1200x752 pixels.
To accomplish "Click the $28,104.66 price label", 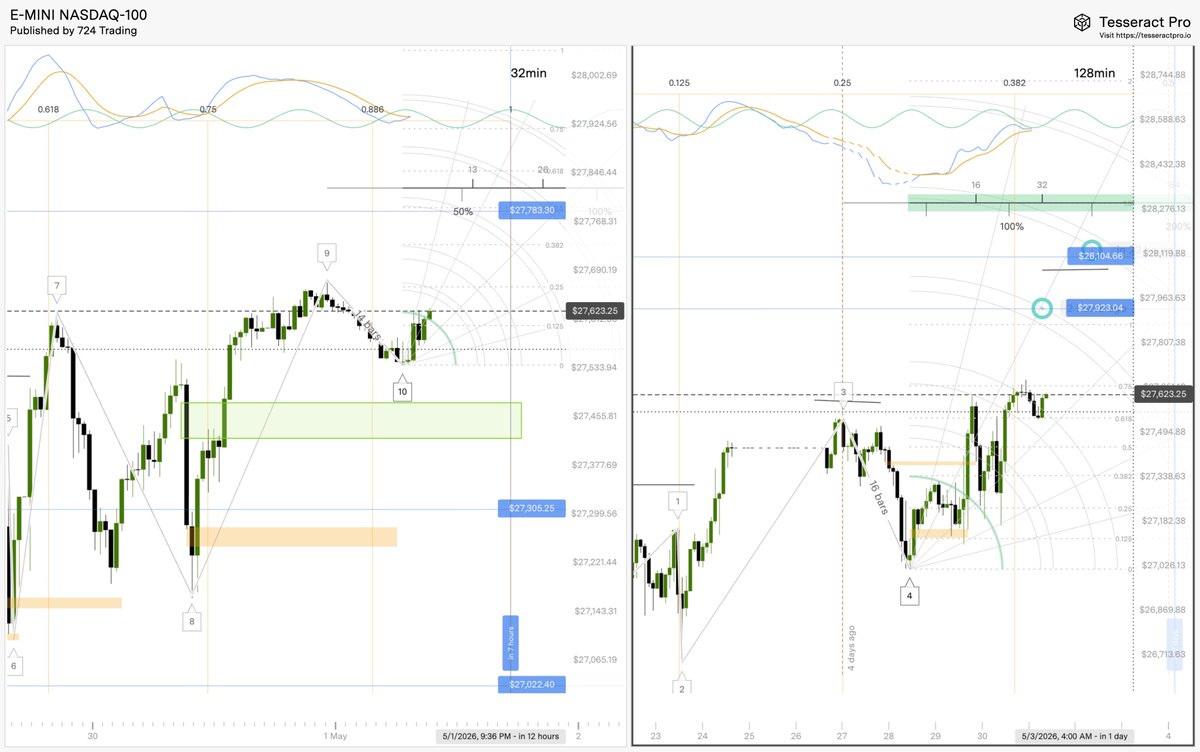I will pos(1100,256).
